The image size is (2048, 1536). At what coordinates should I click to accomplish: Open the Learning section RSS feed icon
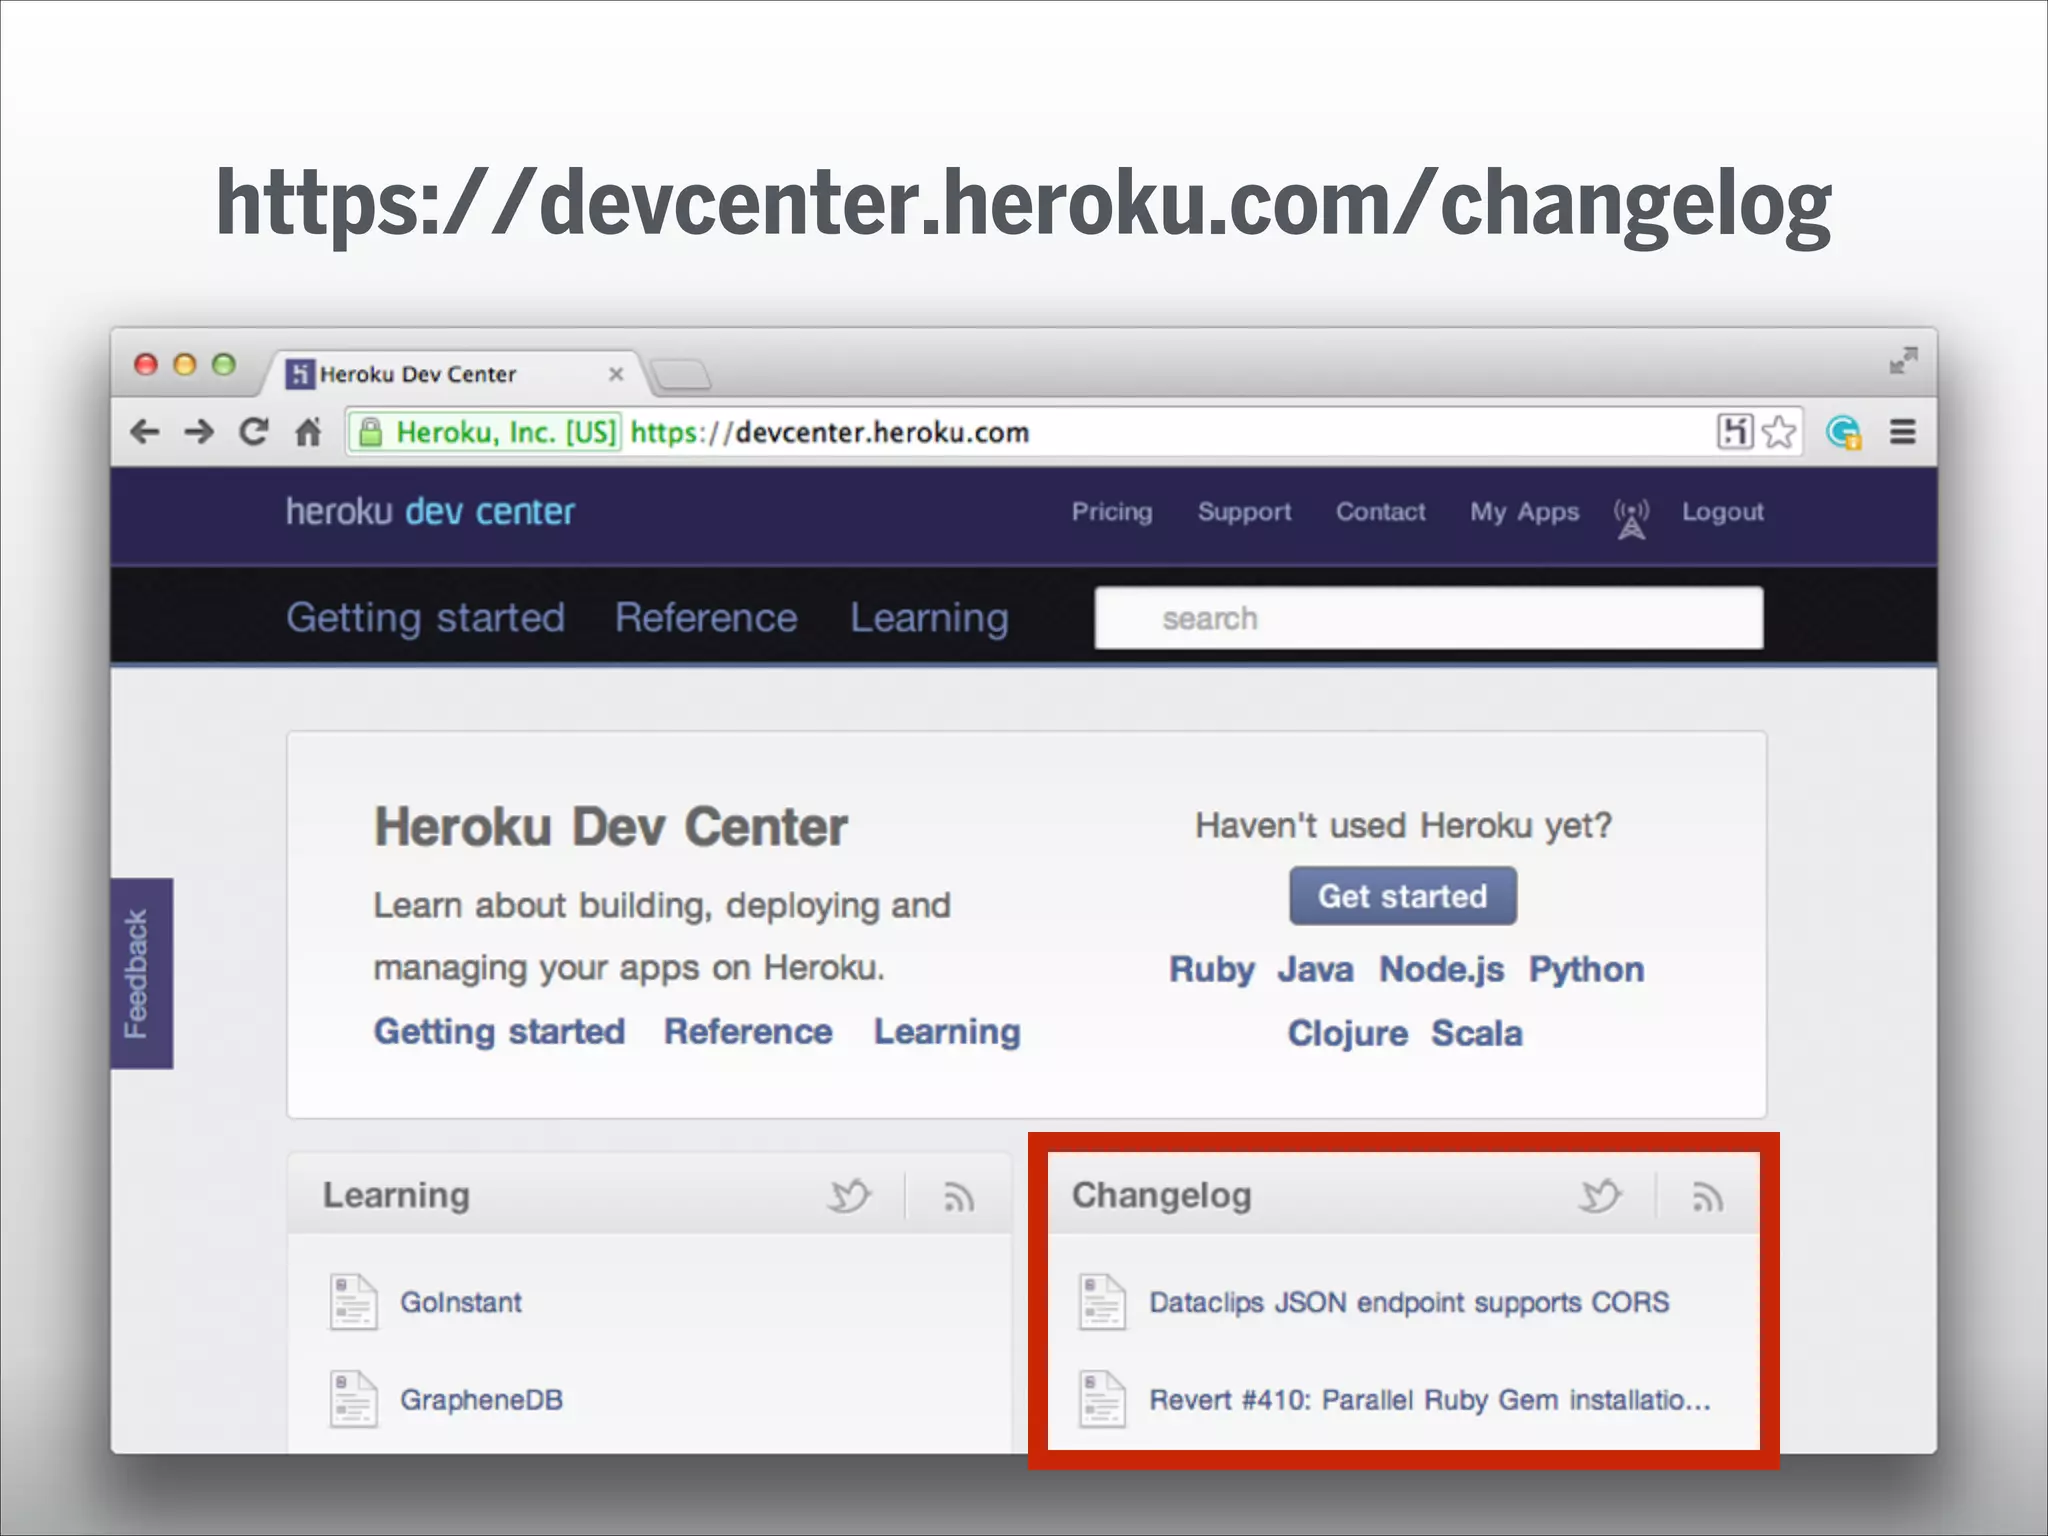pyautogui.click(x=958, y=1197)
